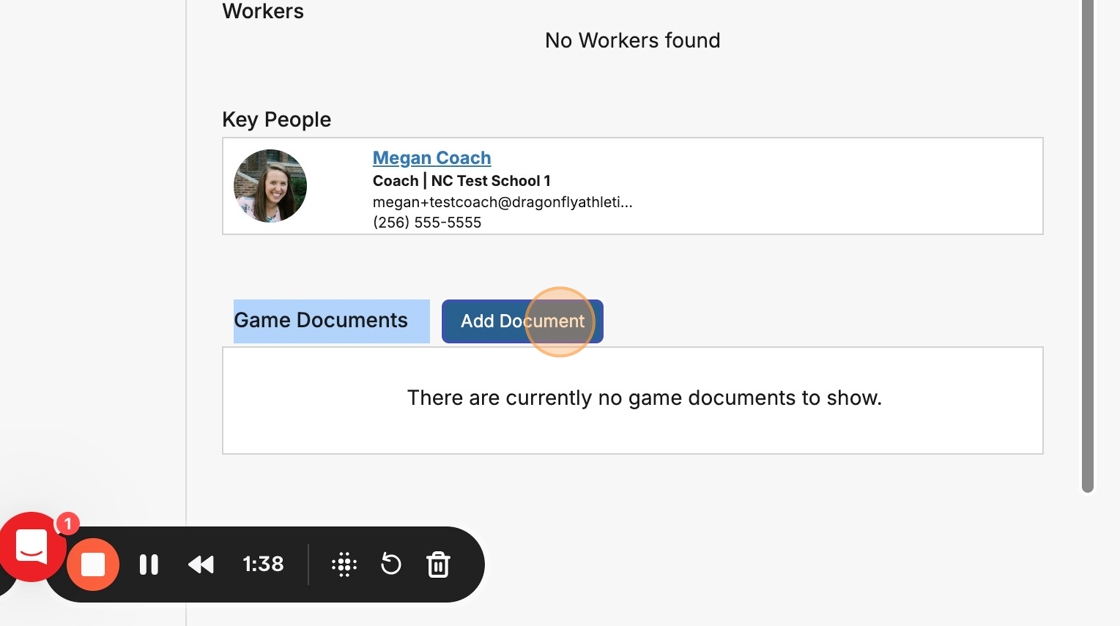
Task: Restart the recording with circular arrow icon
Action: 391,565
